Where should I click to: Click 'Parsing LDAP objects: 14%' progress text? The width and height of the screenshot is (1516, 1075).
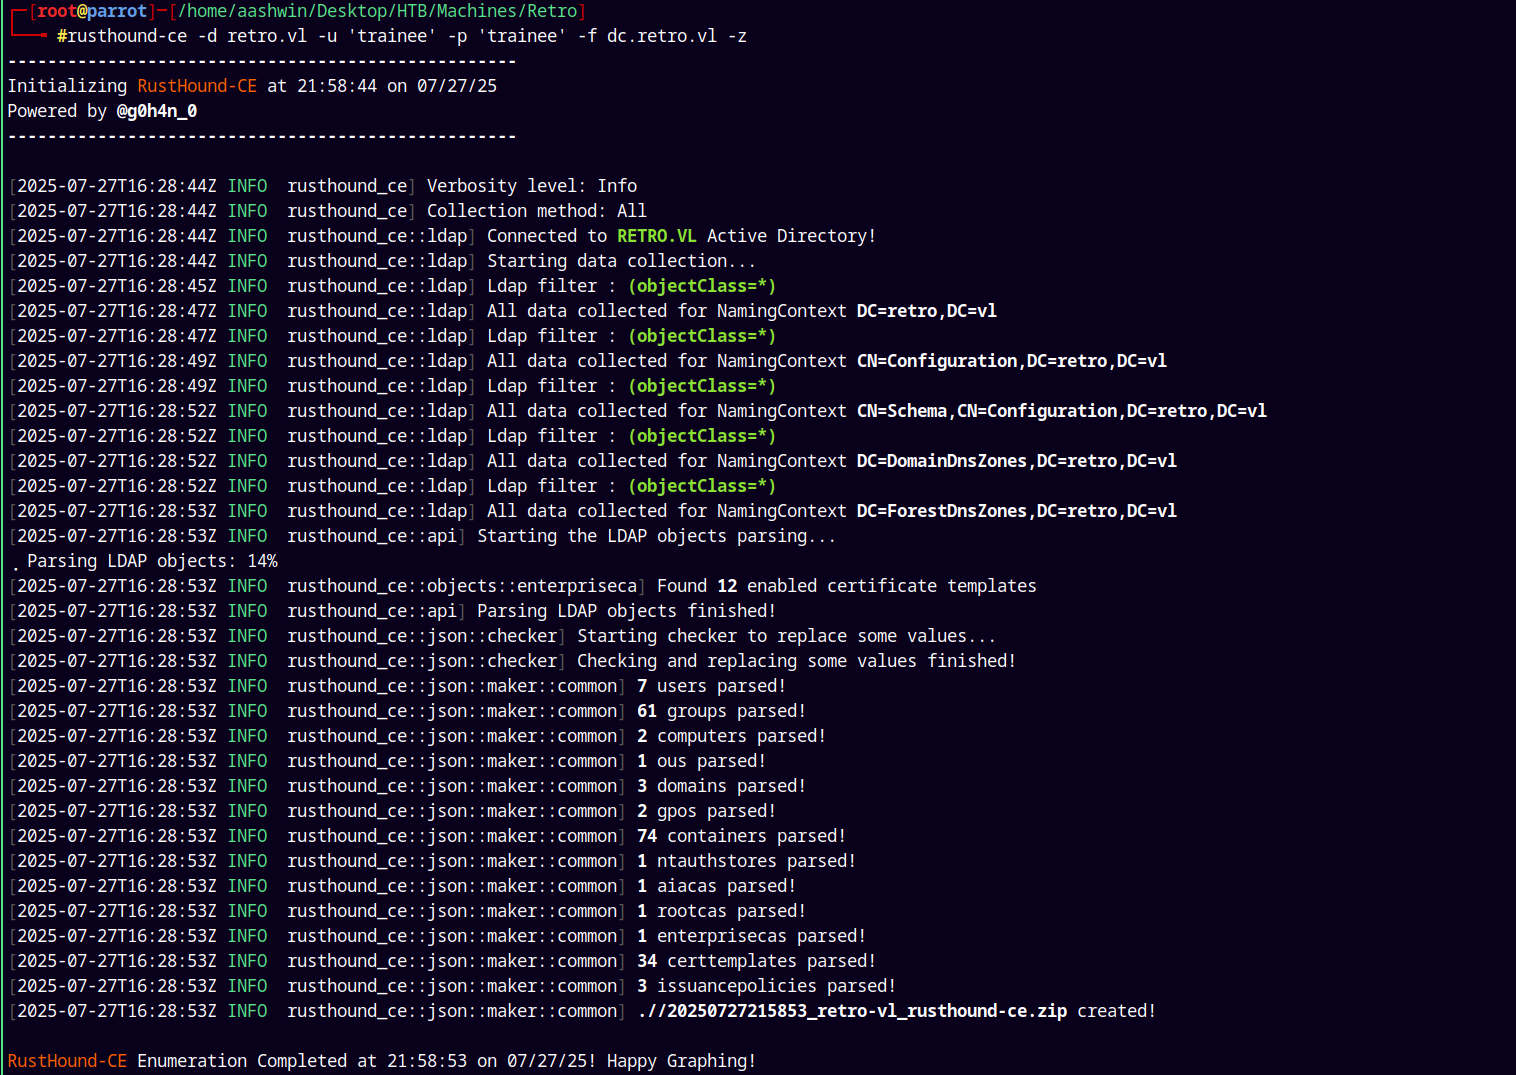tap(152, 561)
